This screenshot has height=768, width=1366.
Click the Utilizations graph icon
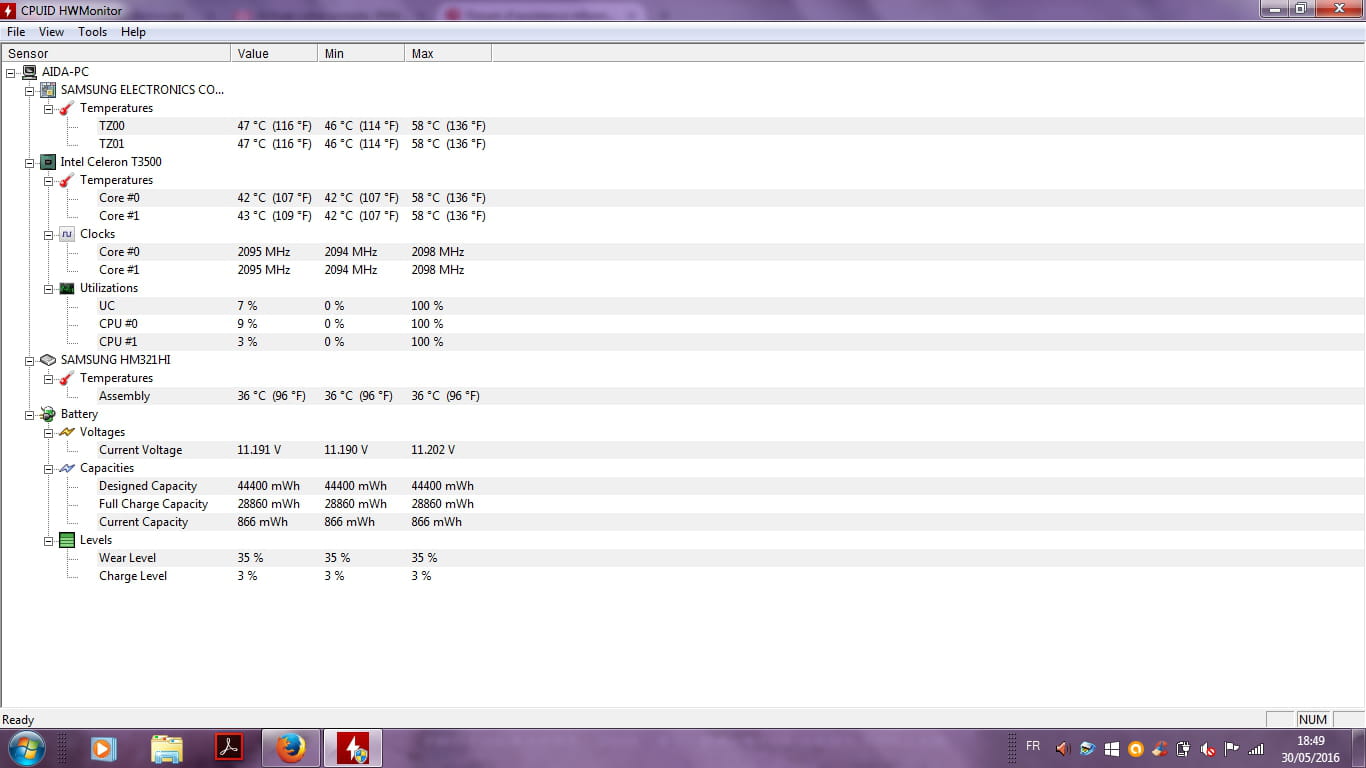point(67,288)
